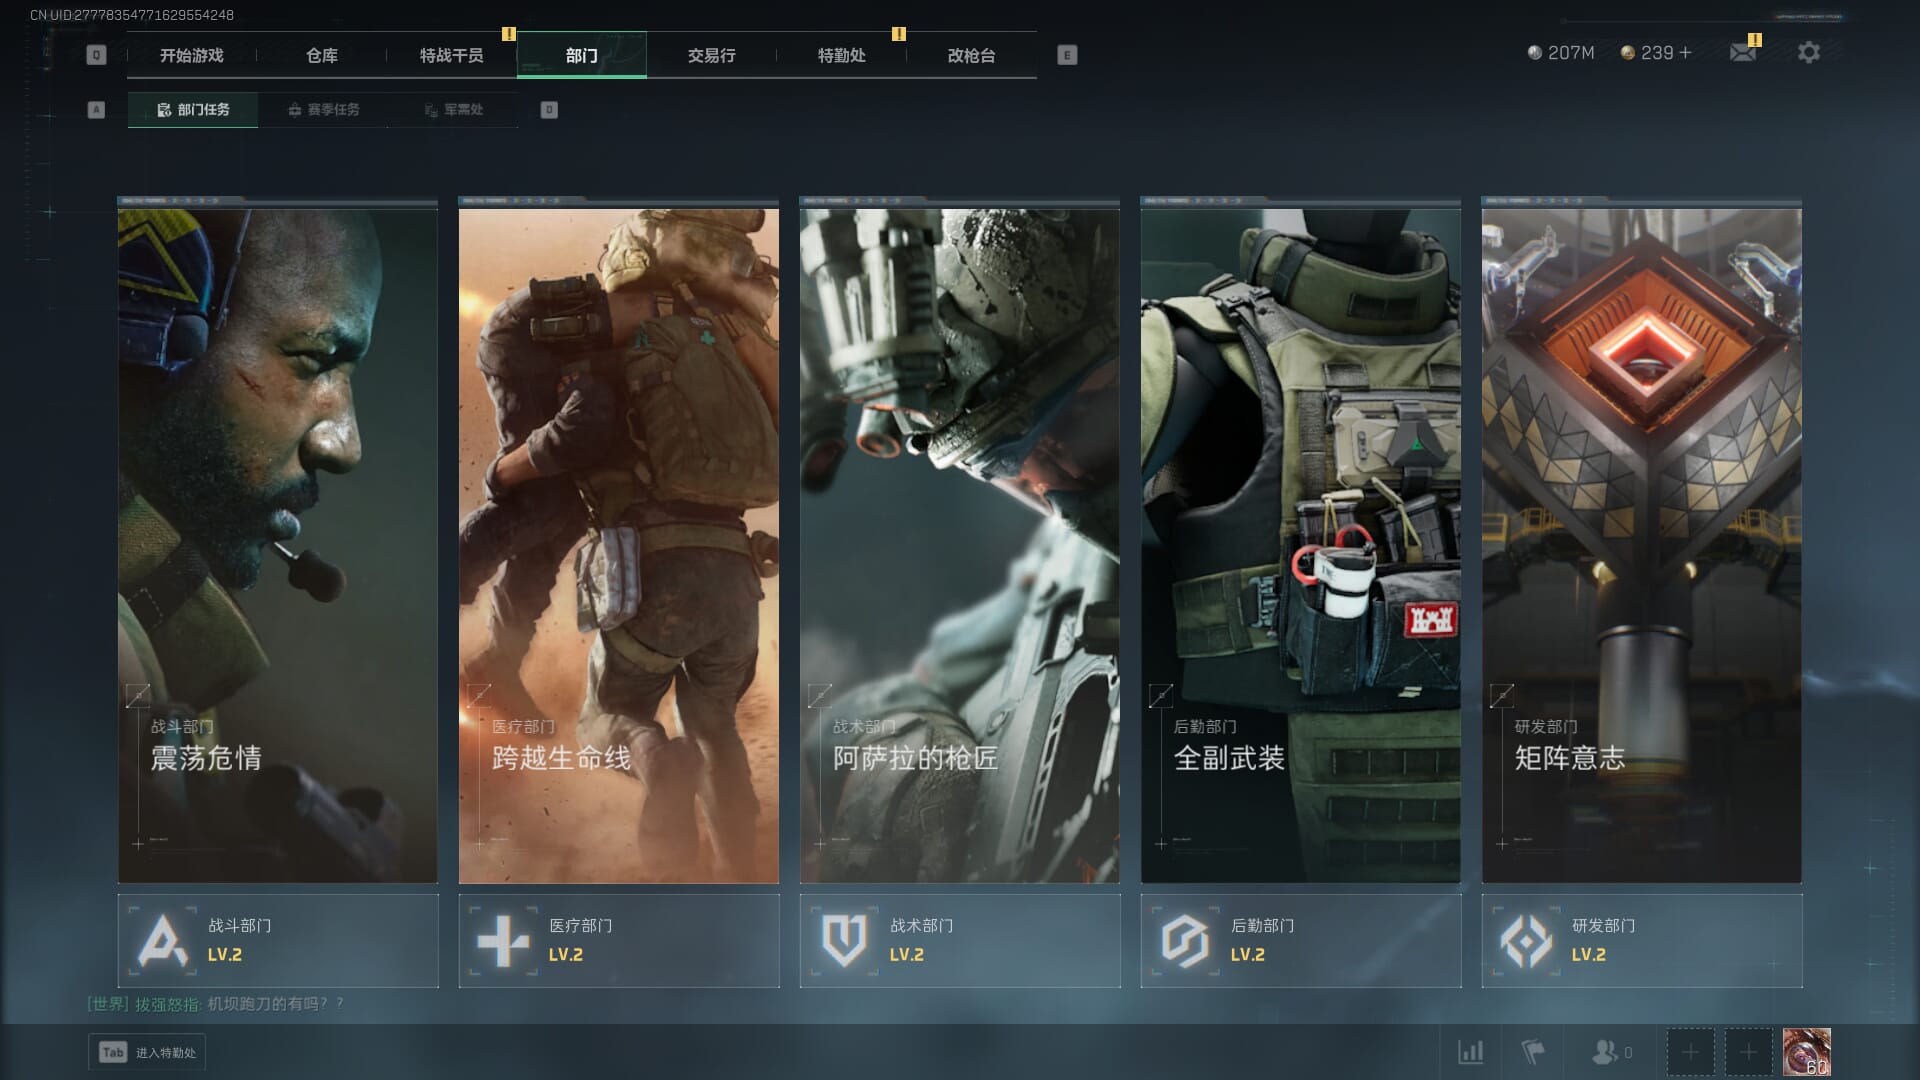Click the R&D department diamond icon
The width and height of the screenshot is (1920, 1080).
(x=1526, y=941)
